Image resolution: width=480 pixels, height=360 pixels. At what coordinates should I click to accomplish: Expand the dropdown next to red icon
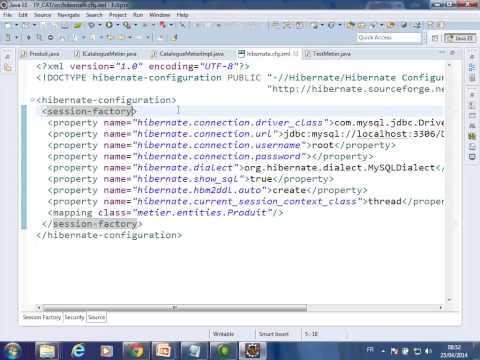[x=171, y=25]
